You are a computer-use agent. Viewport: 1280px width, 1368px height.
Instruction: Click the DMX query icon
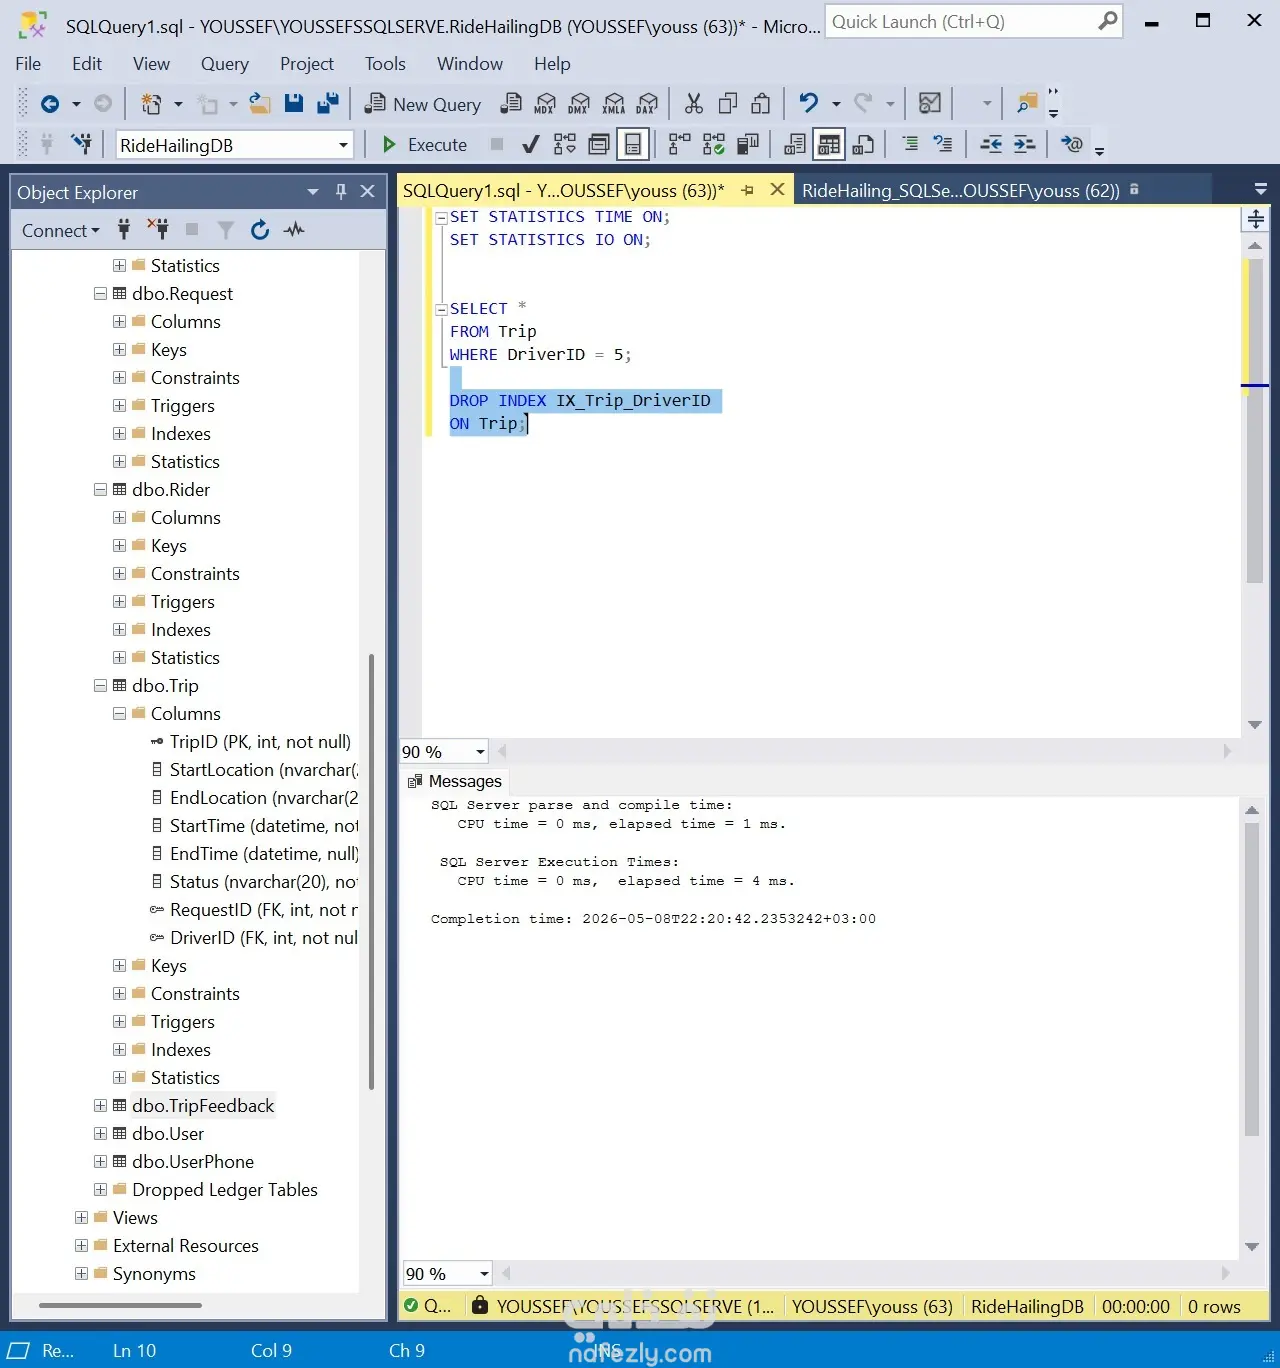(579, 103)
